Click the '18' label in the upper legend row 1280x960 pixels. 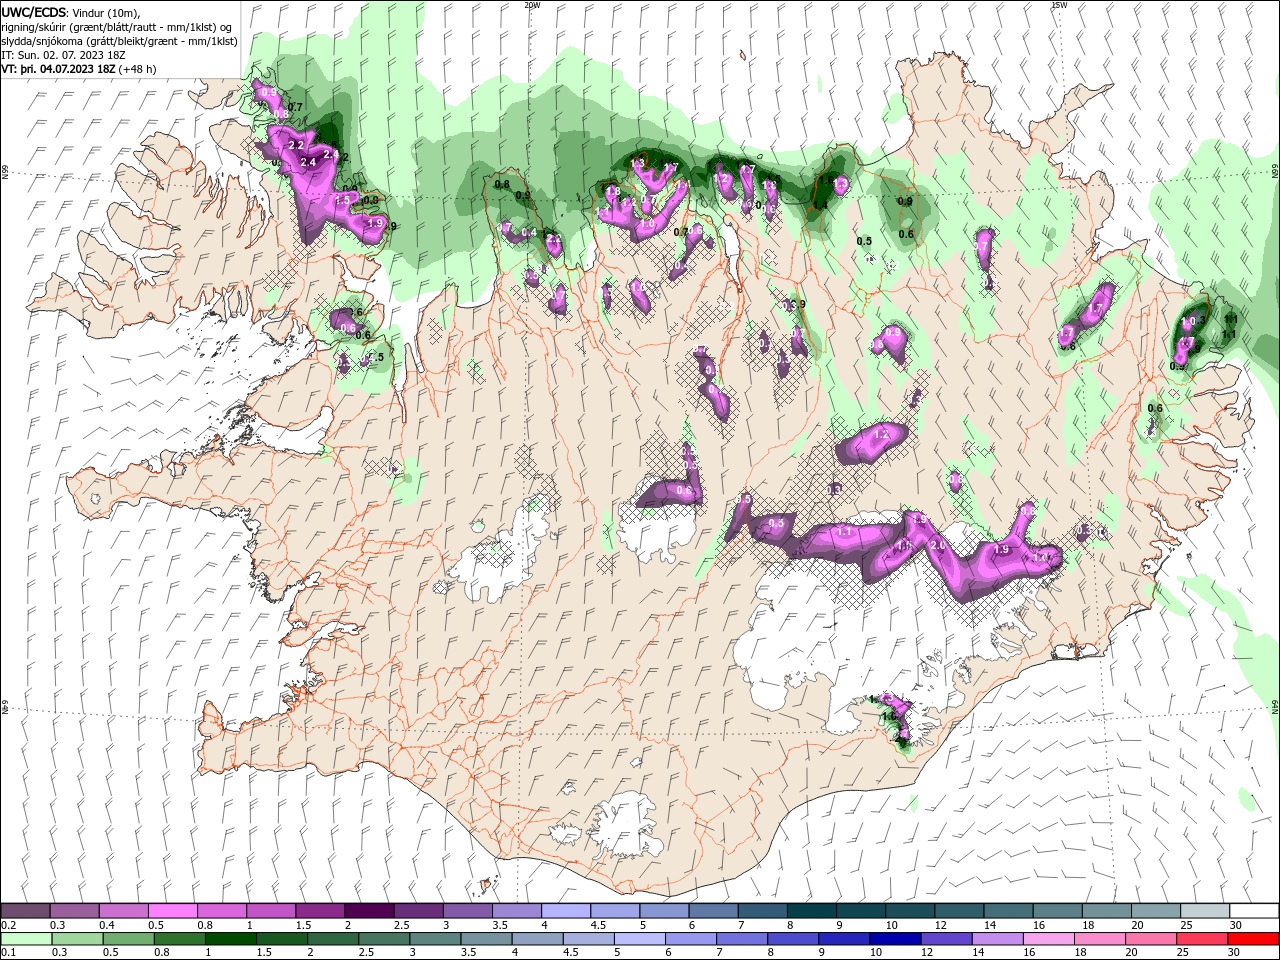[1088, 925]
